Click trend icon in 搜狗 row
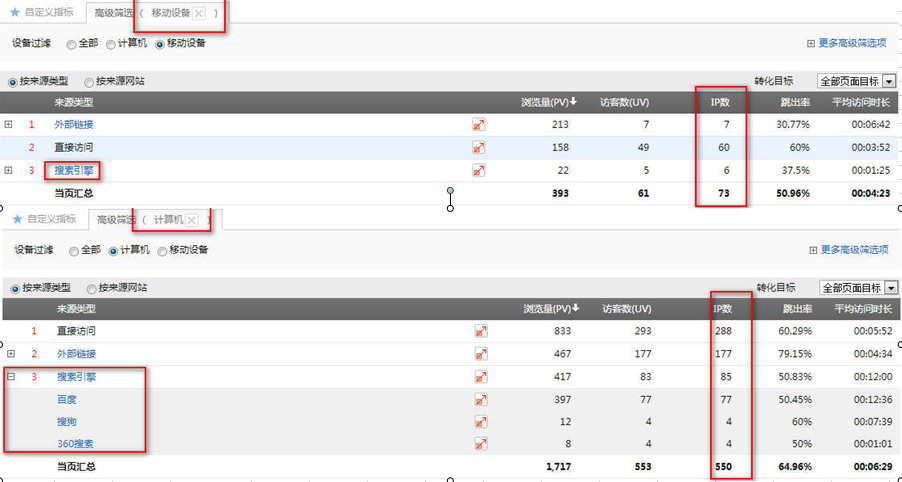 [x=479, y=422]
